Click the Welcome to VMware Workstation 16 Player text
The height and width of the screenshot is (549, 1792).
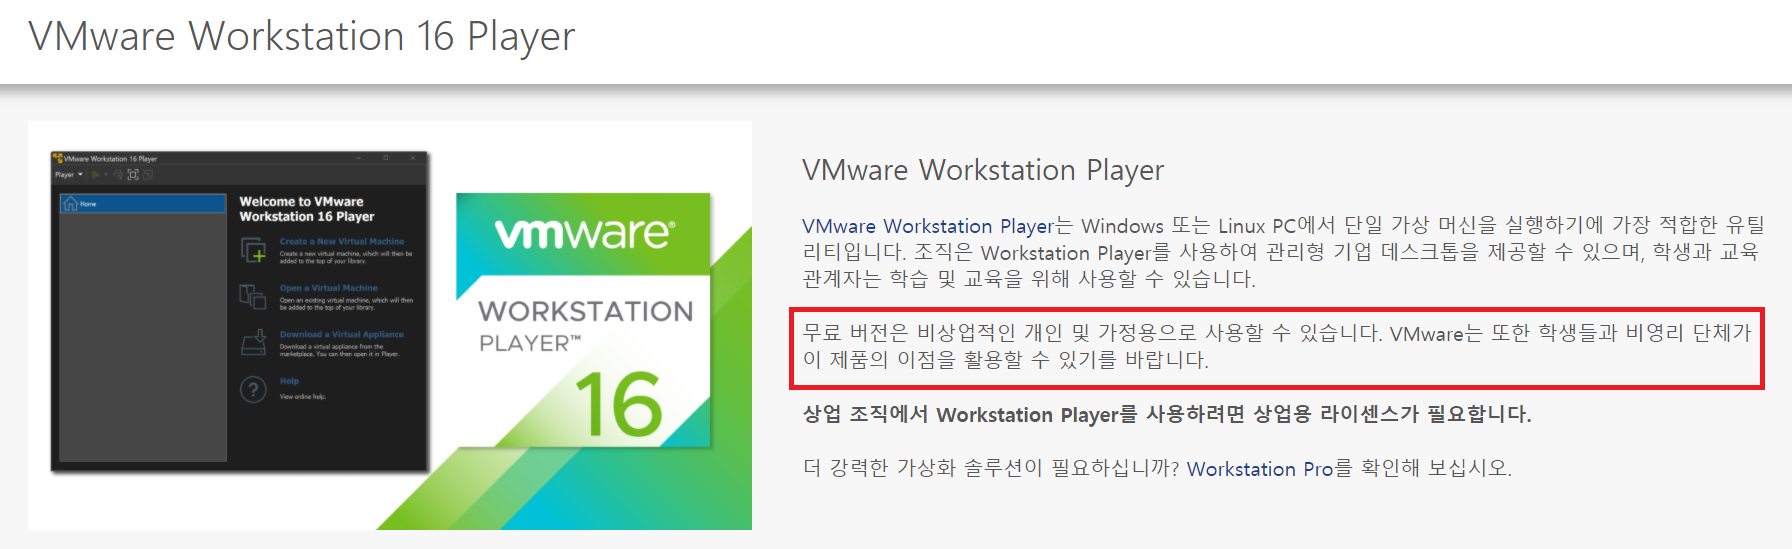coord(307,209)
